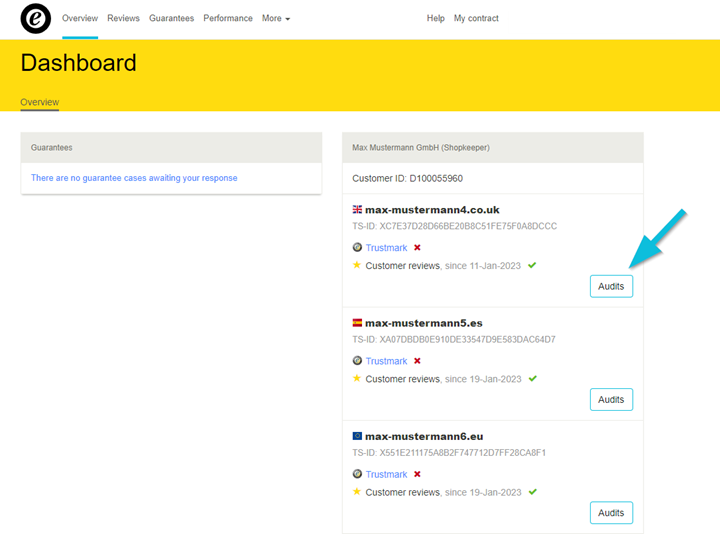
Task: Click green checkmark for max-mustermann5.es reviews
Action: click(x=533, y=378)
